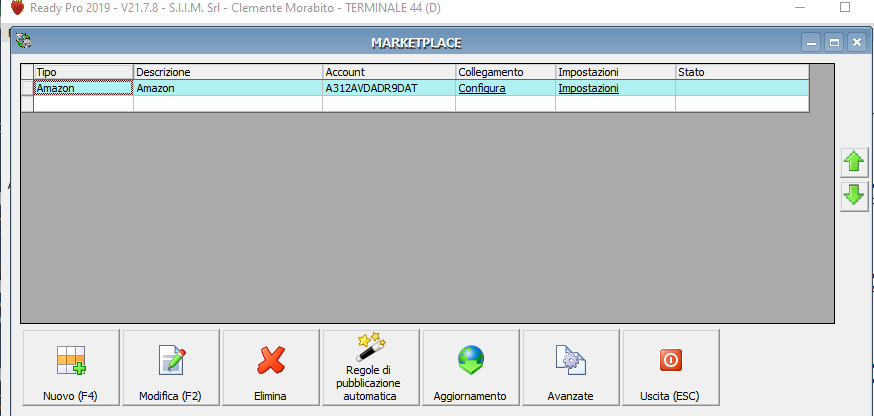Click the Impostazioni column header
Image resolution: width=874 pixels, height=416 pixels.
615,72
